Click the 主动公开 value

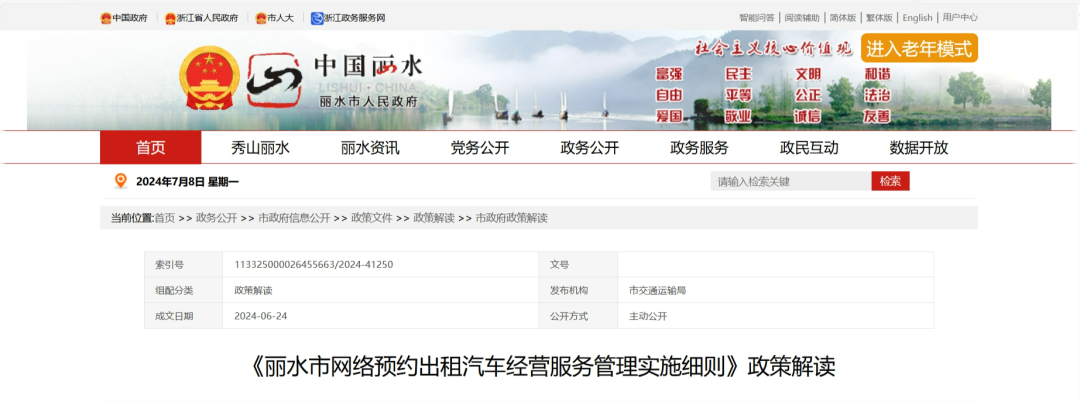[648, 316]
